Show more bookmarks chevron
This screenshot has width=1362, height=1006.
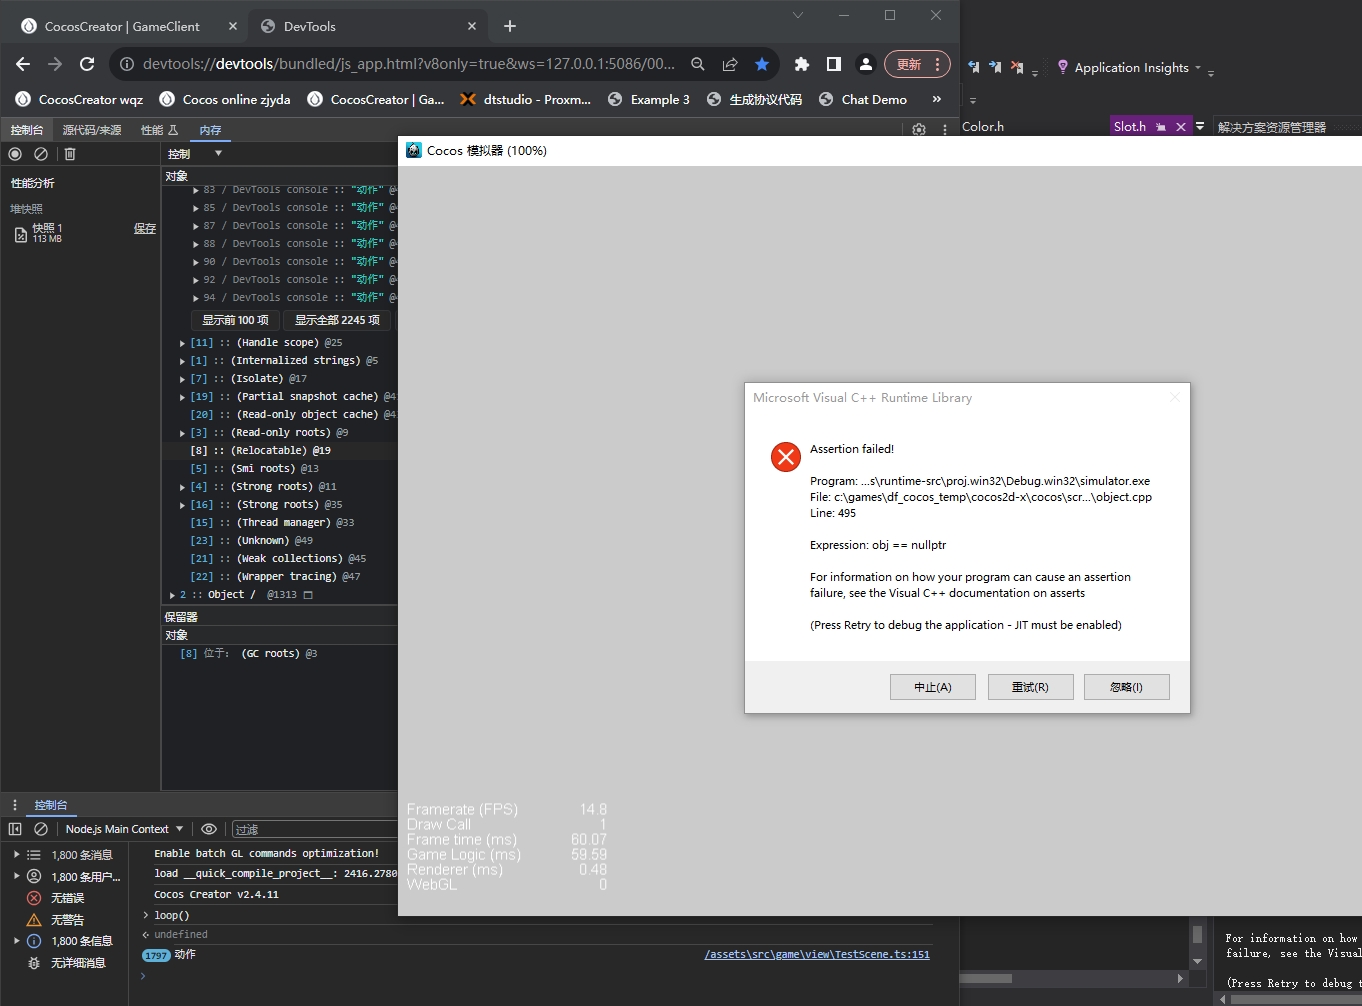[x=937, y=99]
